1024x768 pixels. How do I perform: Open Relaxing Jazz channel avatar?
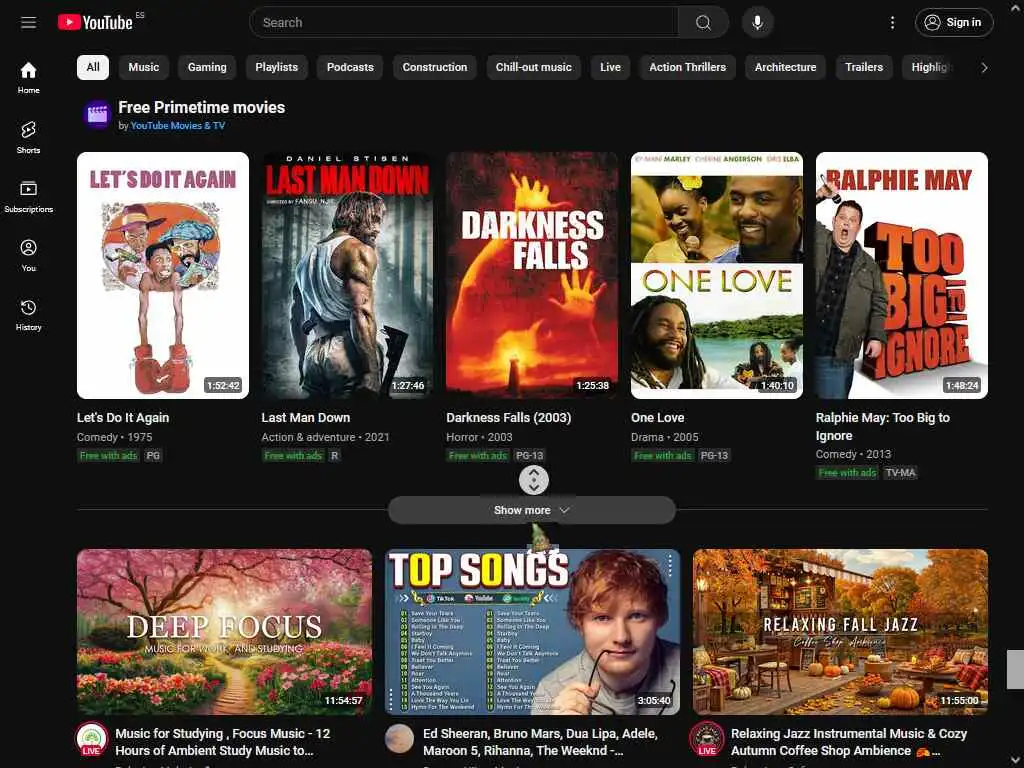click(707, 739)
